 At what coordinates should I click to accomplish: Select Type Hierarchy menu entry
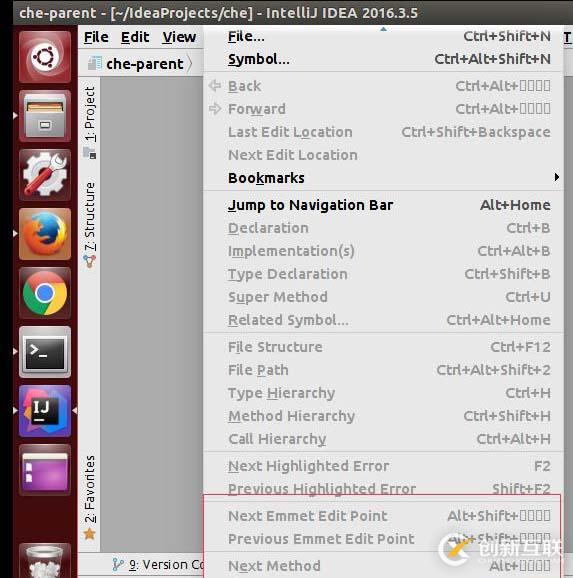(383, 393)
